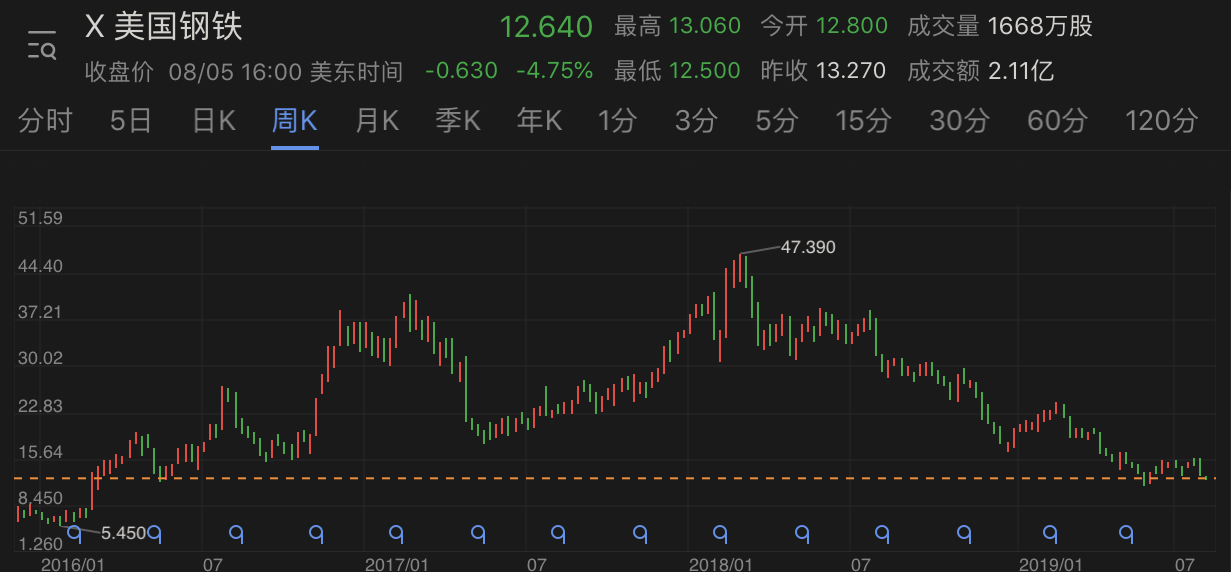The image size is (1231, 572).
Task: Click the 今开 12.800 open value
Action: pyautogui.click(x=824, y=26)
